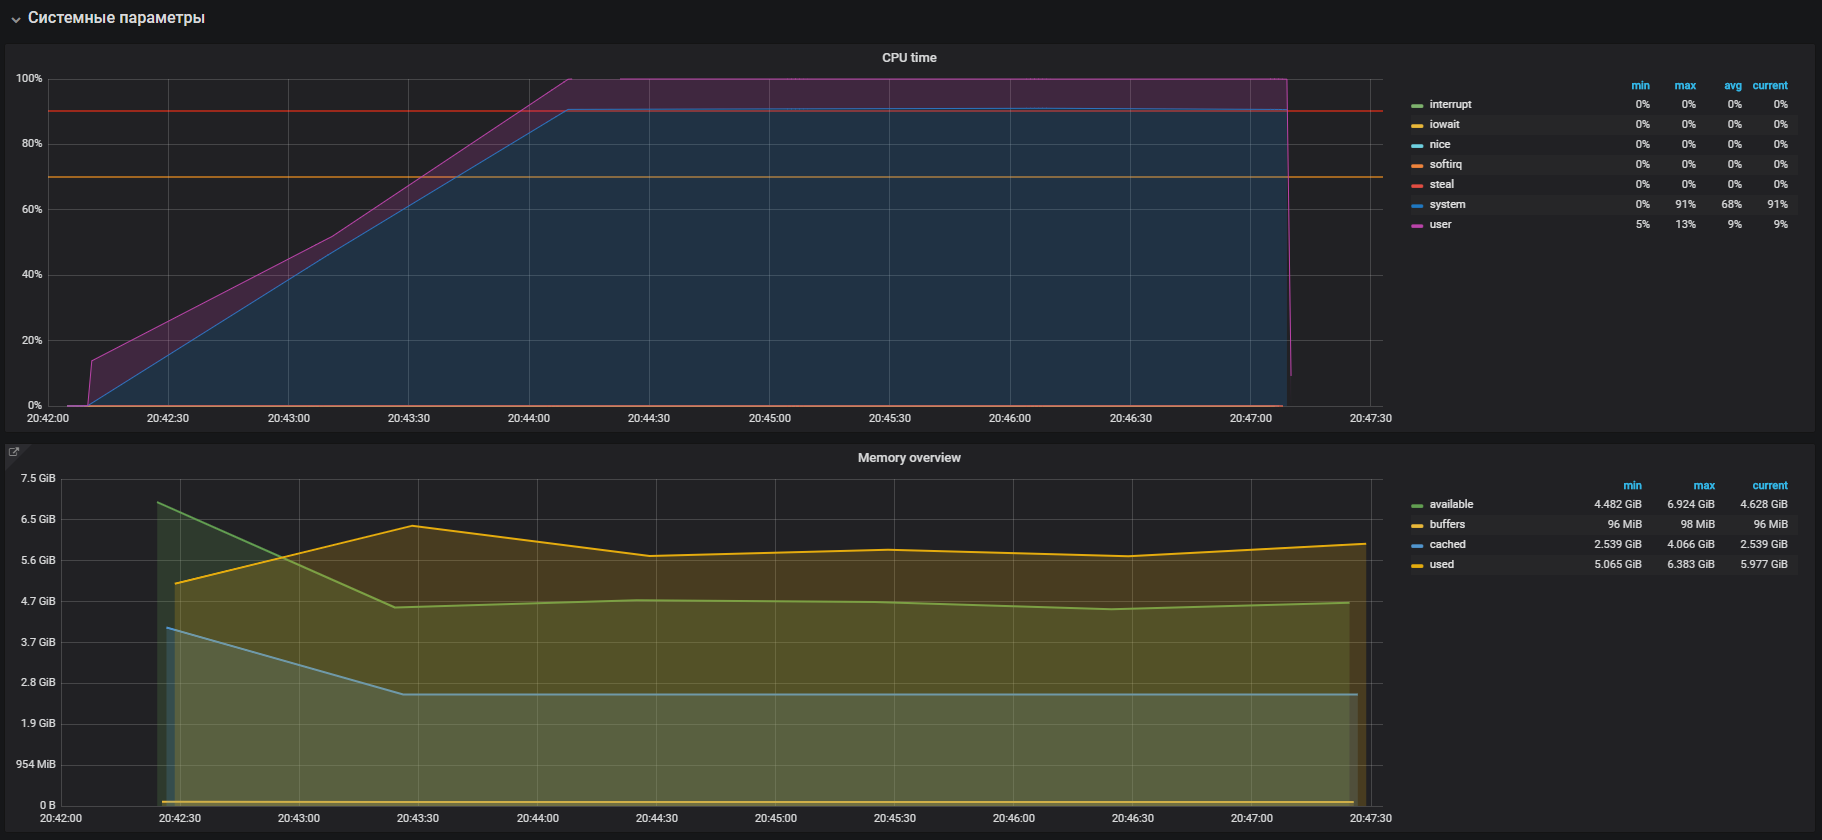Click the cached max value 4.066 GiB
1822x840 pixels.
click(1691, 544)
